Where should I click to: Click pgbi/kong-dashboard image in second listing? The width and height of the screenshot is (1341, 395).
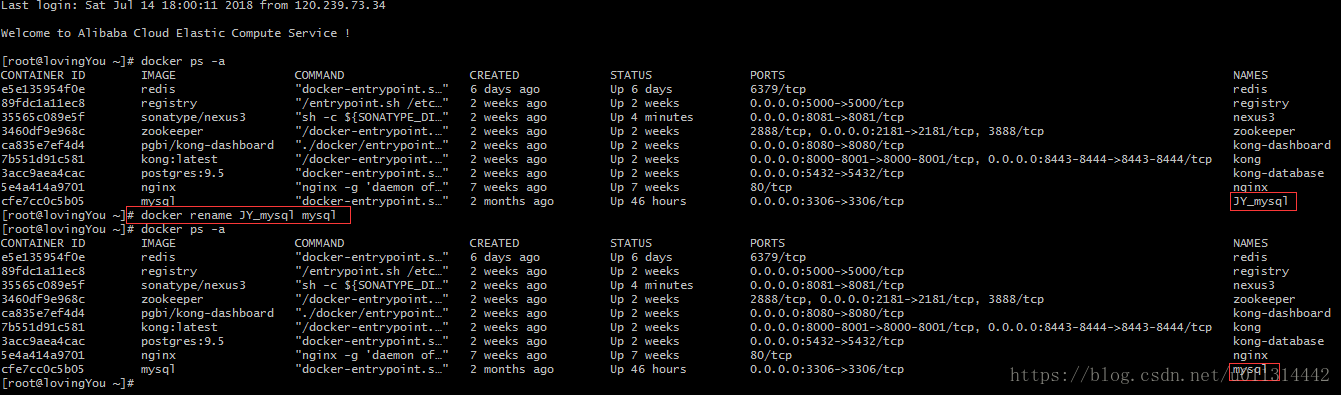[x=207, y=314]
